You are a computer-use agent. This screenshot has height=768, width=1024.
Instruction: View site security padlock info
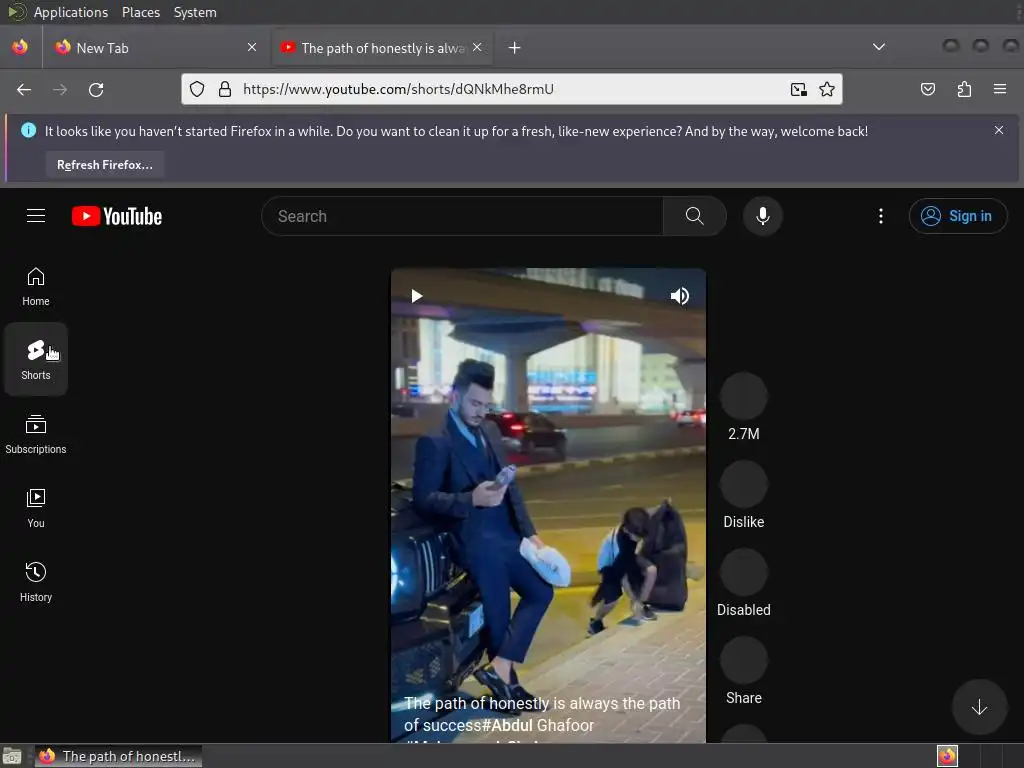[225, 89]
